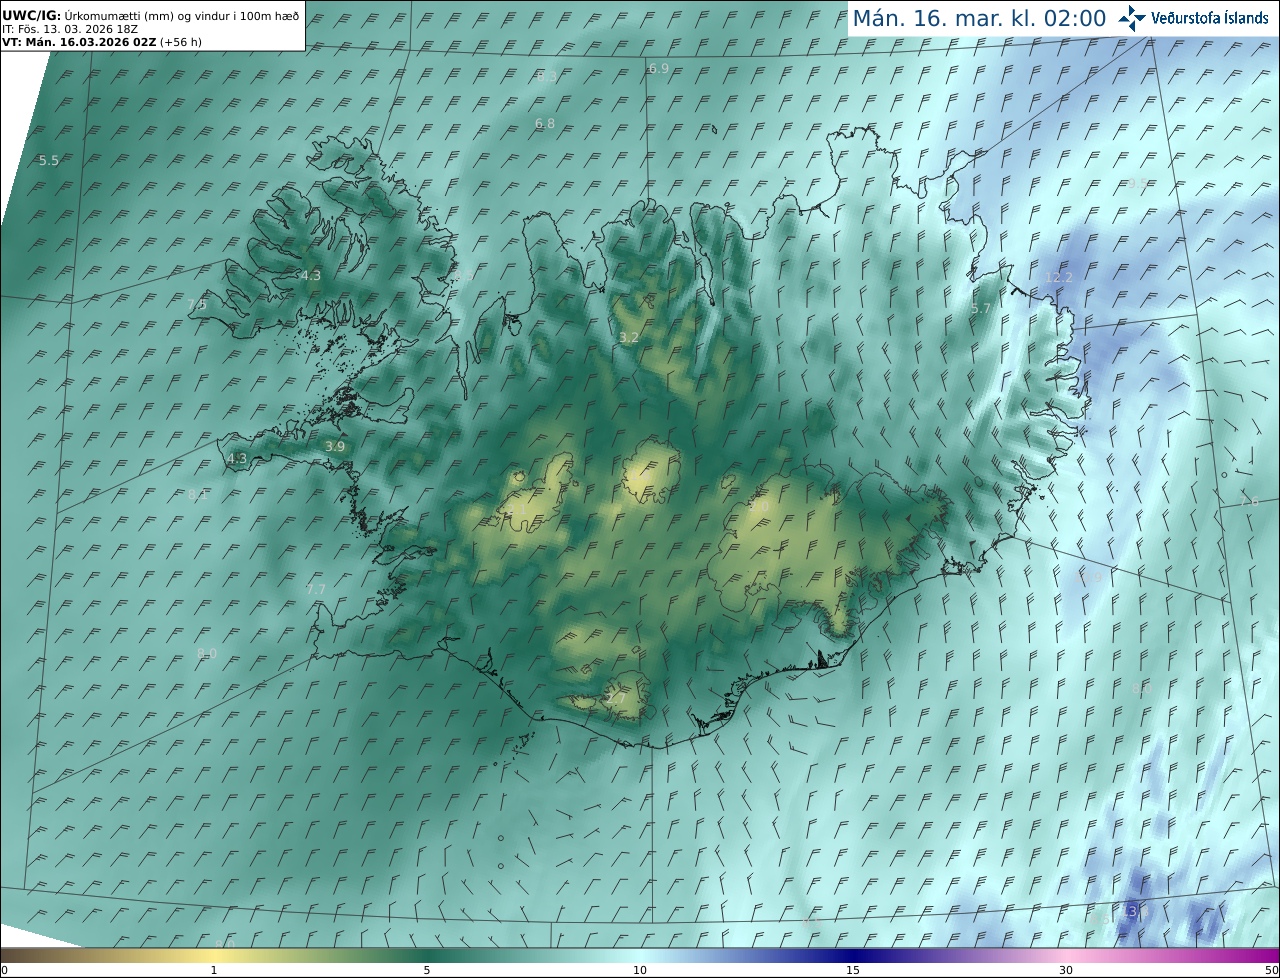Viewport: 1280px width, 978px height.
Task: Click the color bar tick label 10
Action: tap(640, 971)
